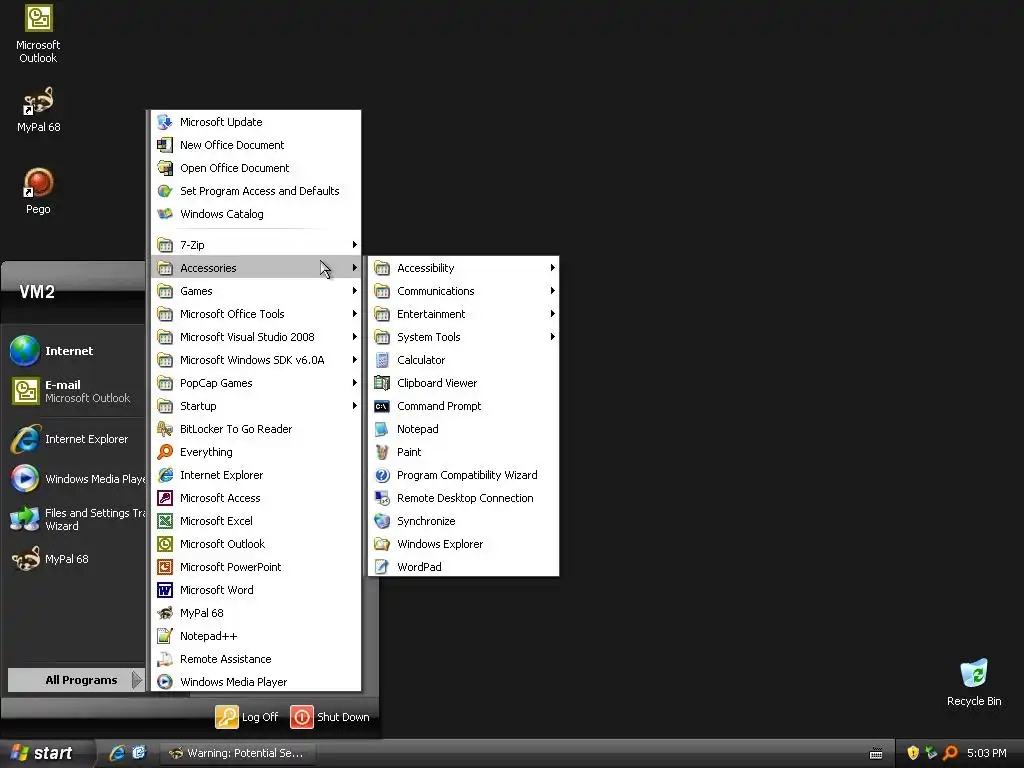Open Pego desktop shortcut
This screenshot has width=1024, height=768.
pos(38,191)
